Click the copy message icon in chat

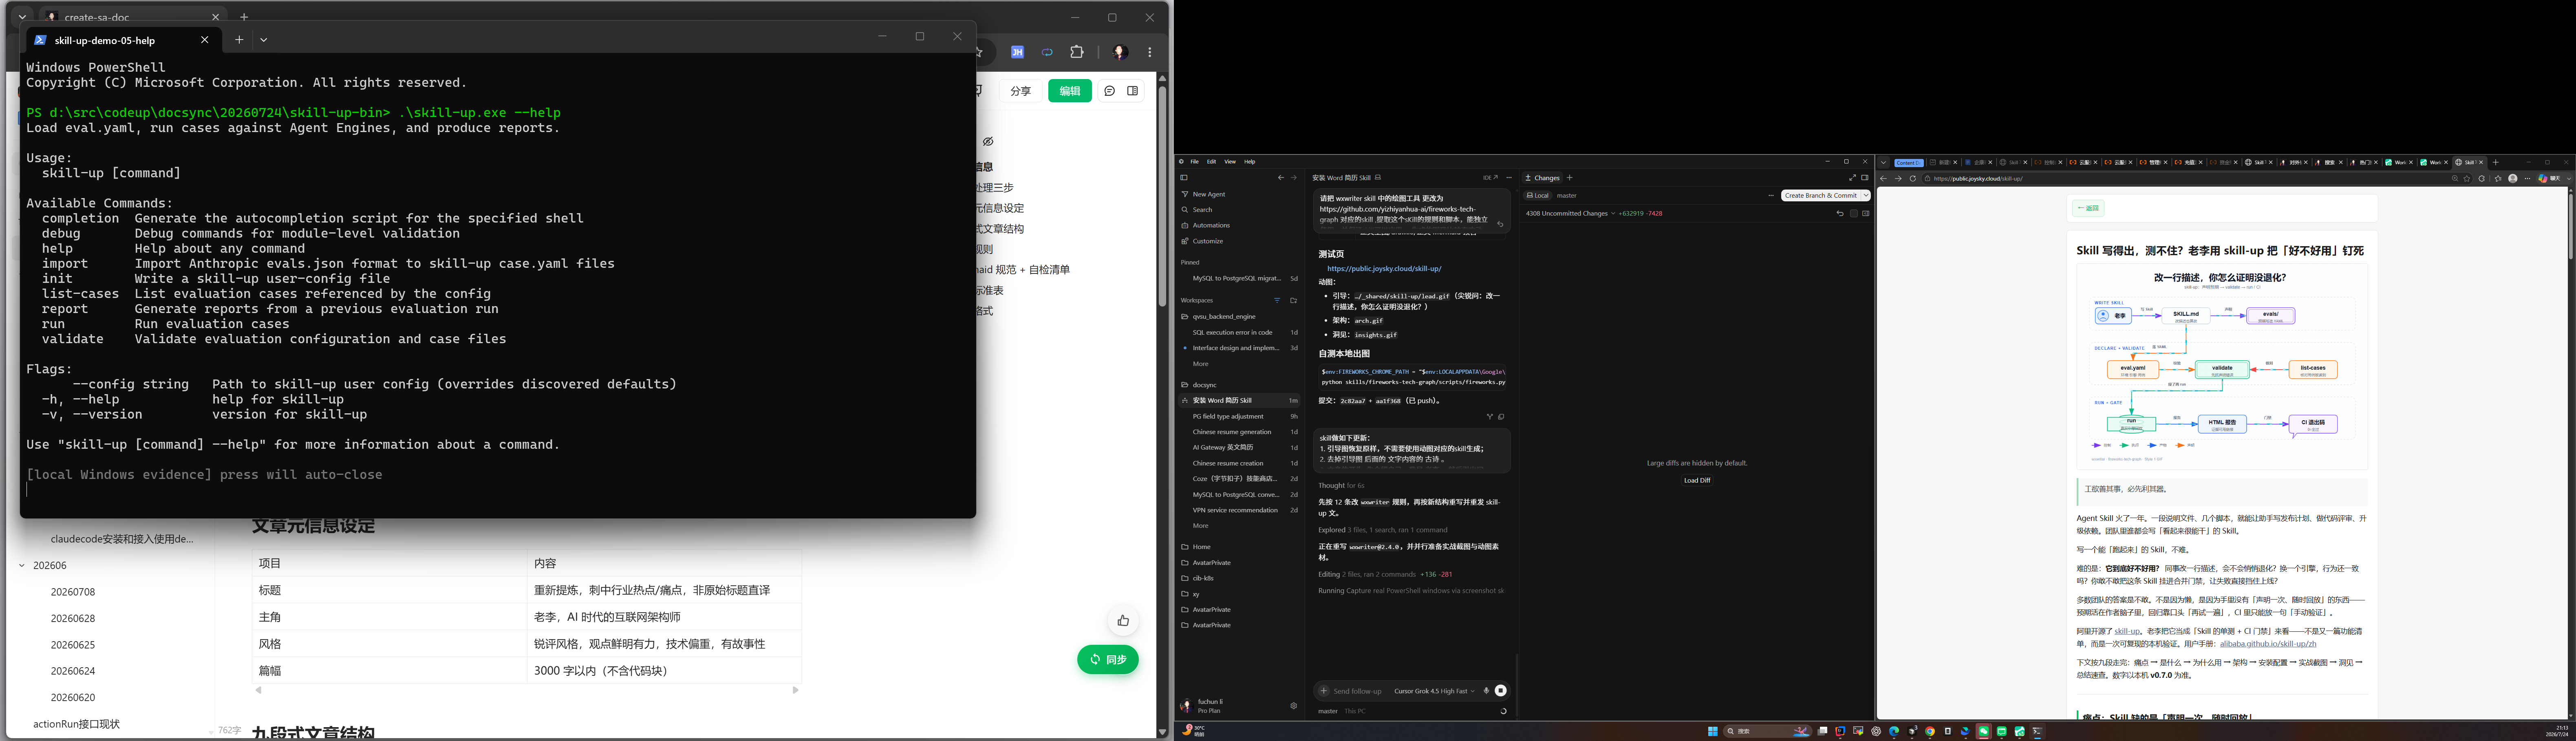1501,417
